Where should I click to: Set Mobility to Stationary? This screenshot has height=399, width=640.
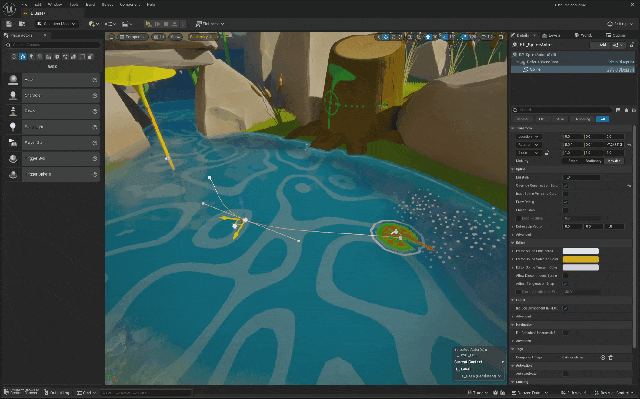tap(593, 161)
